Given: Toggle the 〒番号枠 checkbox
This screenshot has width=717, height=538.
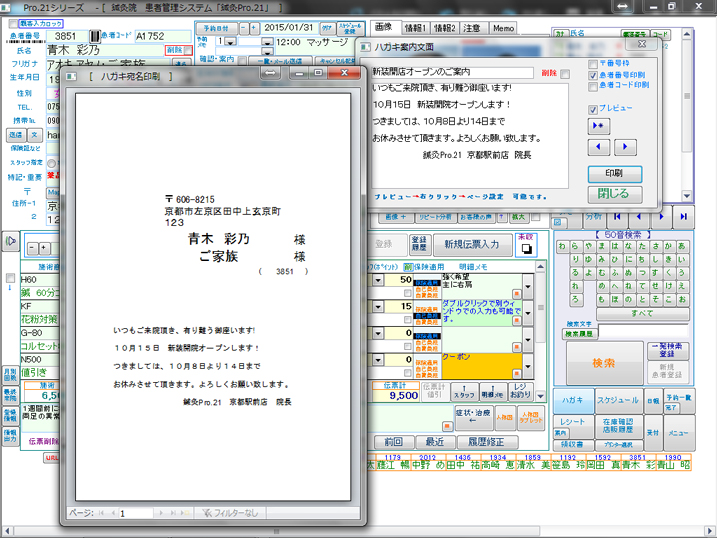Looking at the screenshot, I should click(x=593, y=64).
